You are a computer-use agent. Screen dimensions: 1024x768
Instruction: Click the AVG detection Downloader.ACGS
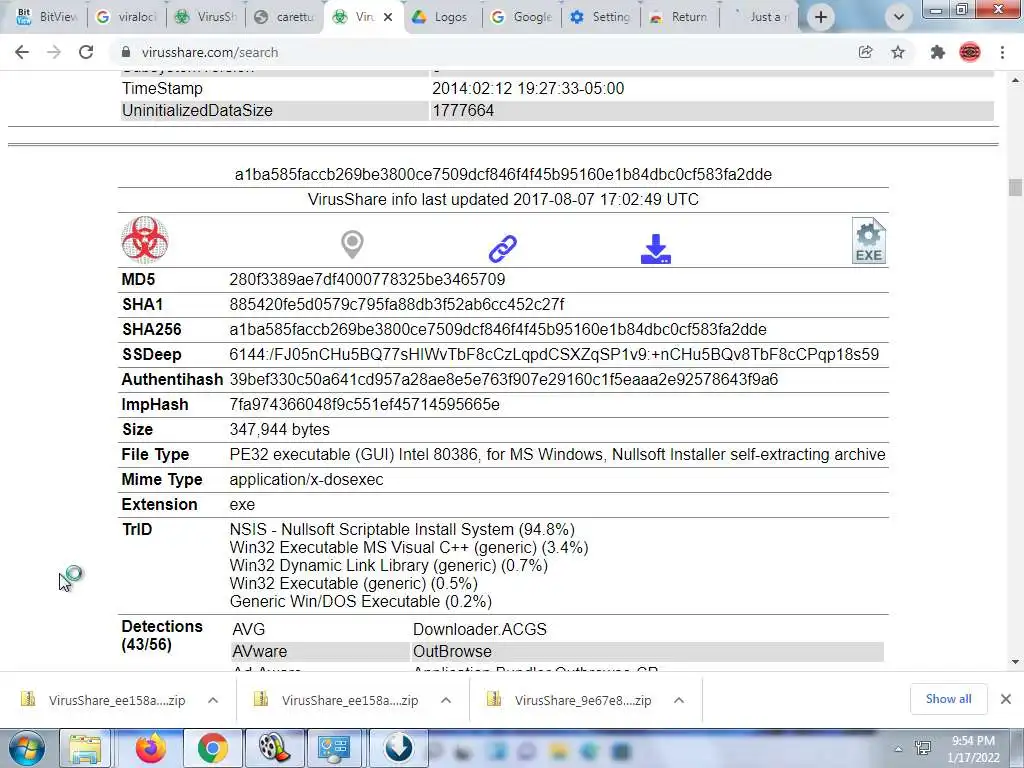click(480, 630)
